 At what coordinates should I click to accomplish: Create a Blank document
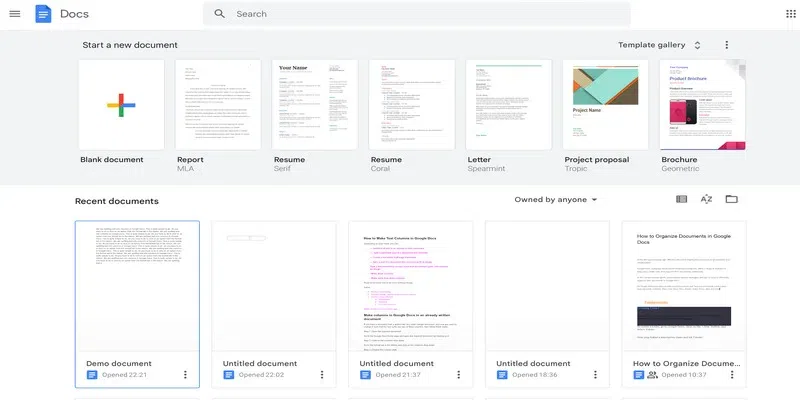click(x=121, y=105)
